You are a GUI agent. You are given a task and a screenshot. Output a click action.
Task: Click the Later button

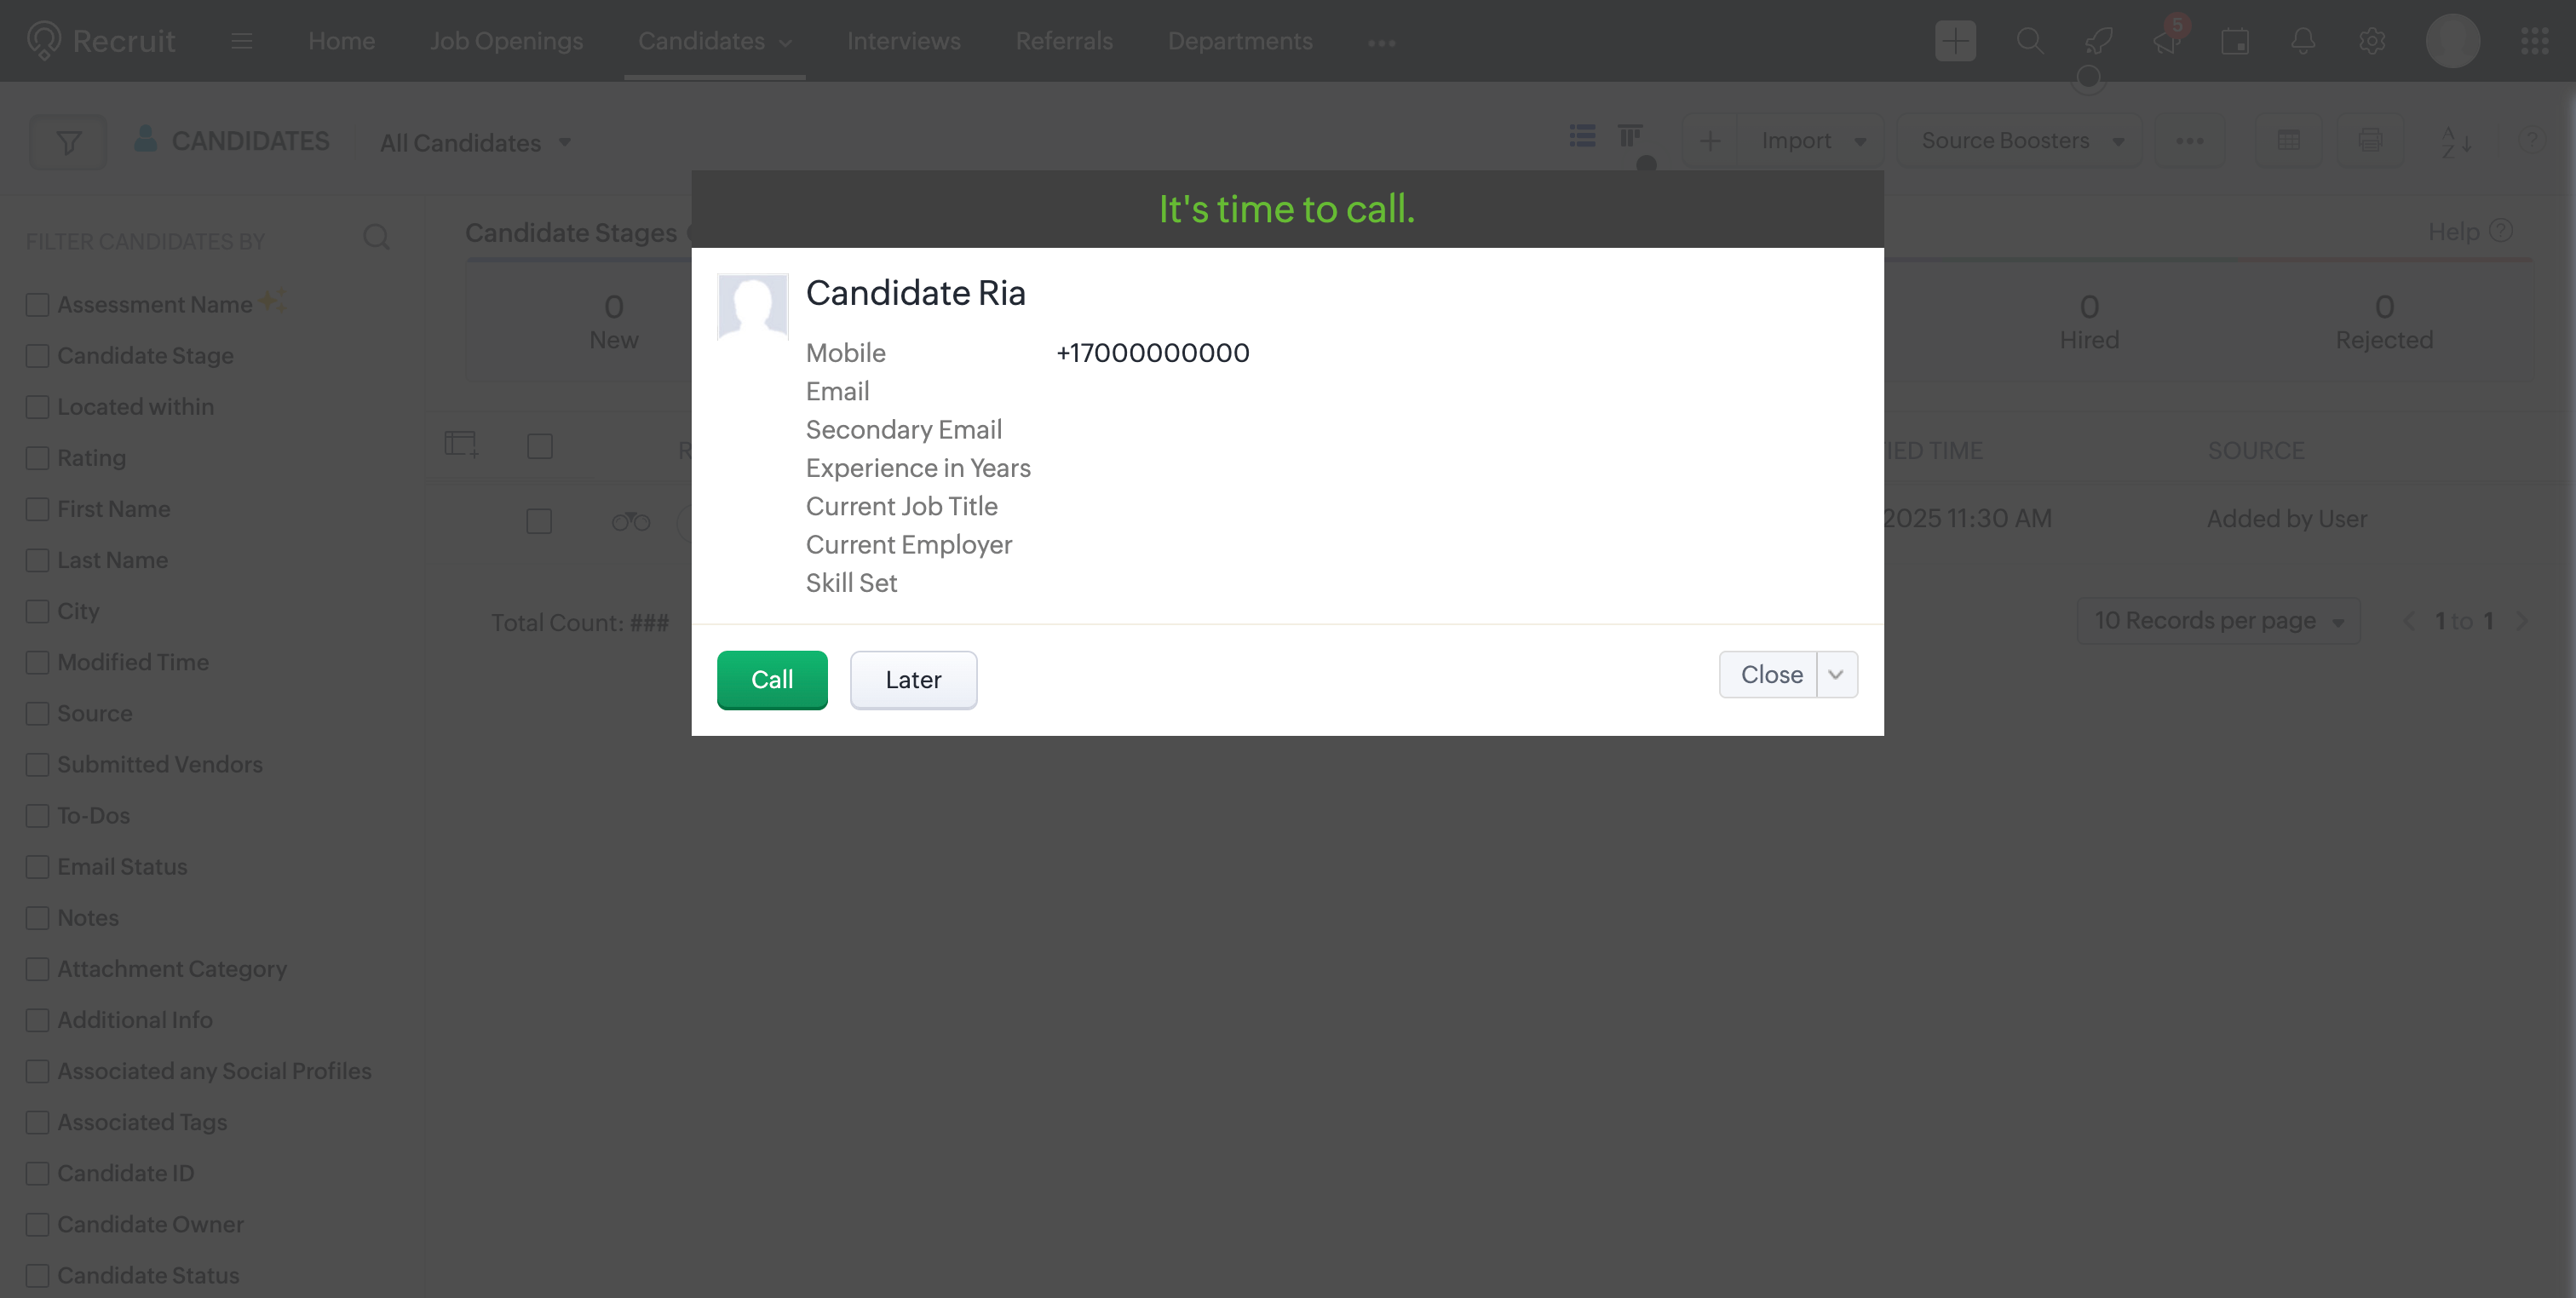tap(913, 680)
